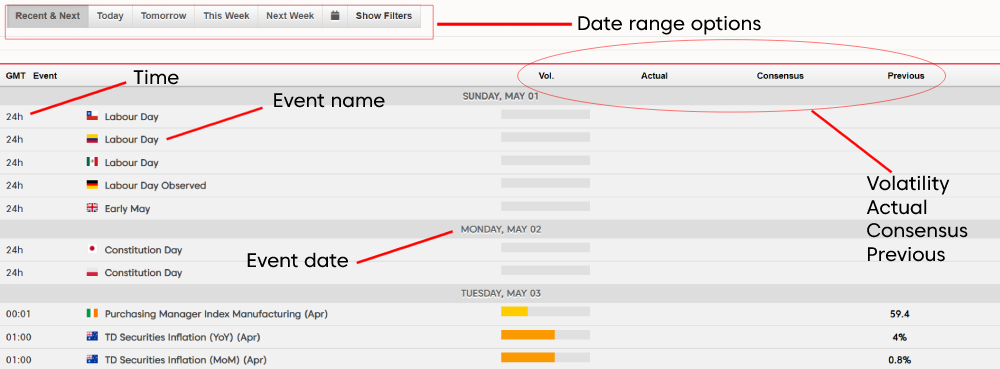
Task: Click the Consensus column header
Action: pos(780,76)
